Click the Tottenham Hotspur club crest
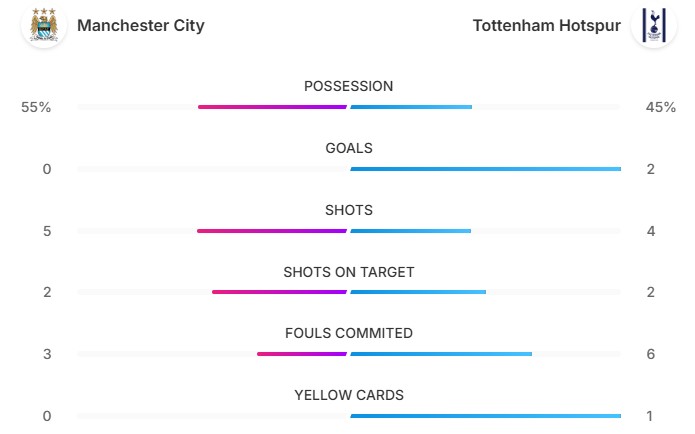695x434 pixels. 653,25
